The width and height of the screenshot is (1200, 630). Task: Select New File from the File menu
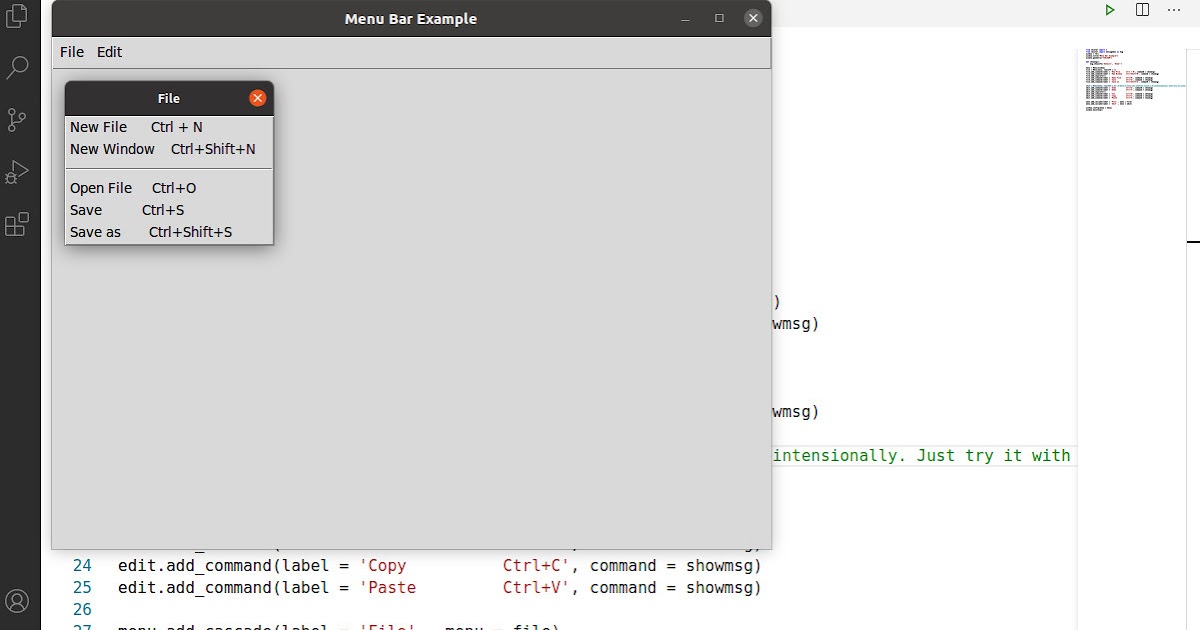point(98,127)
